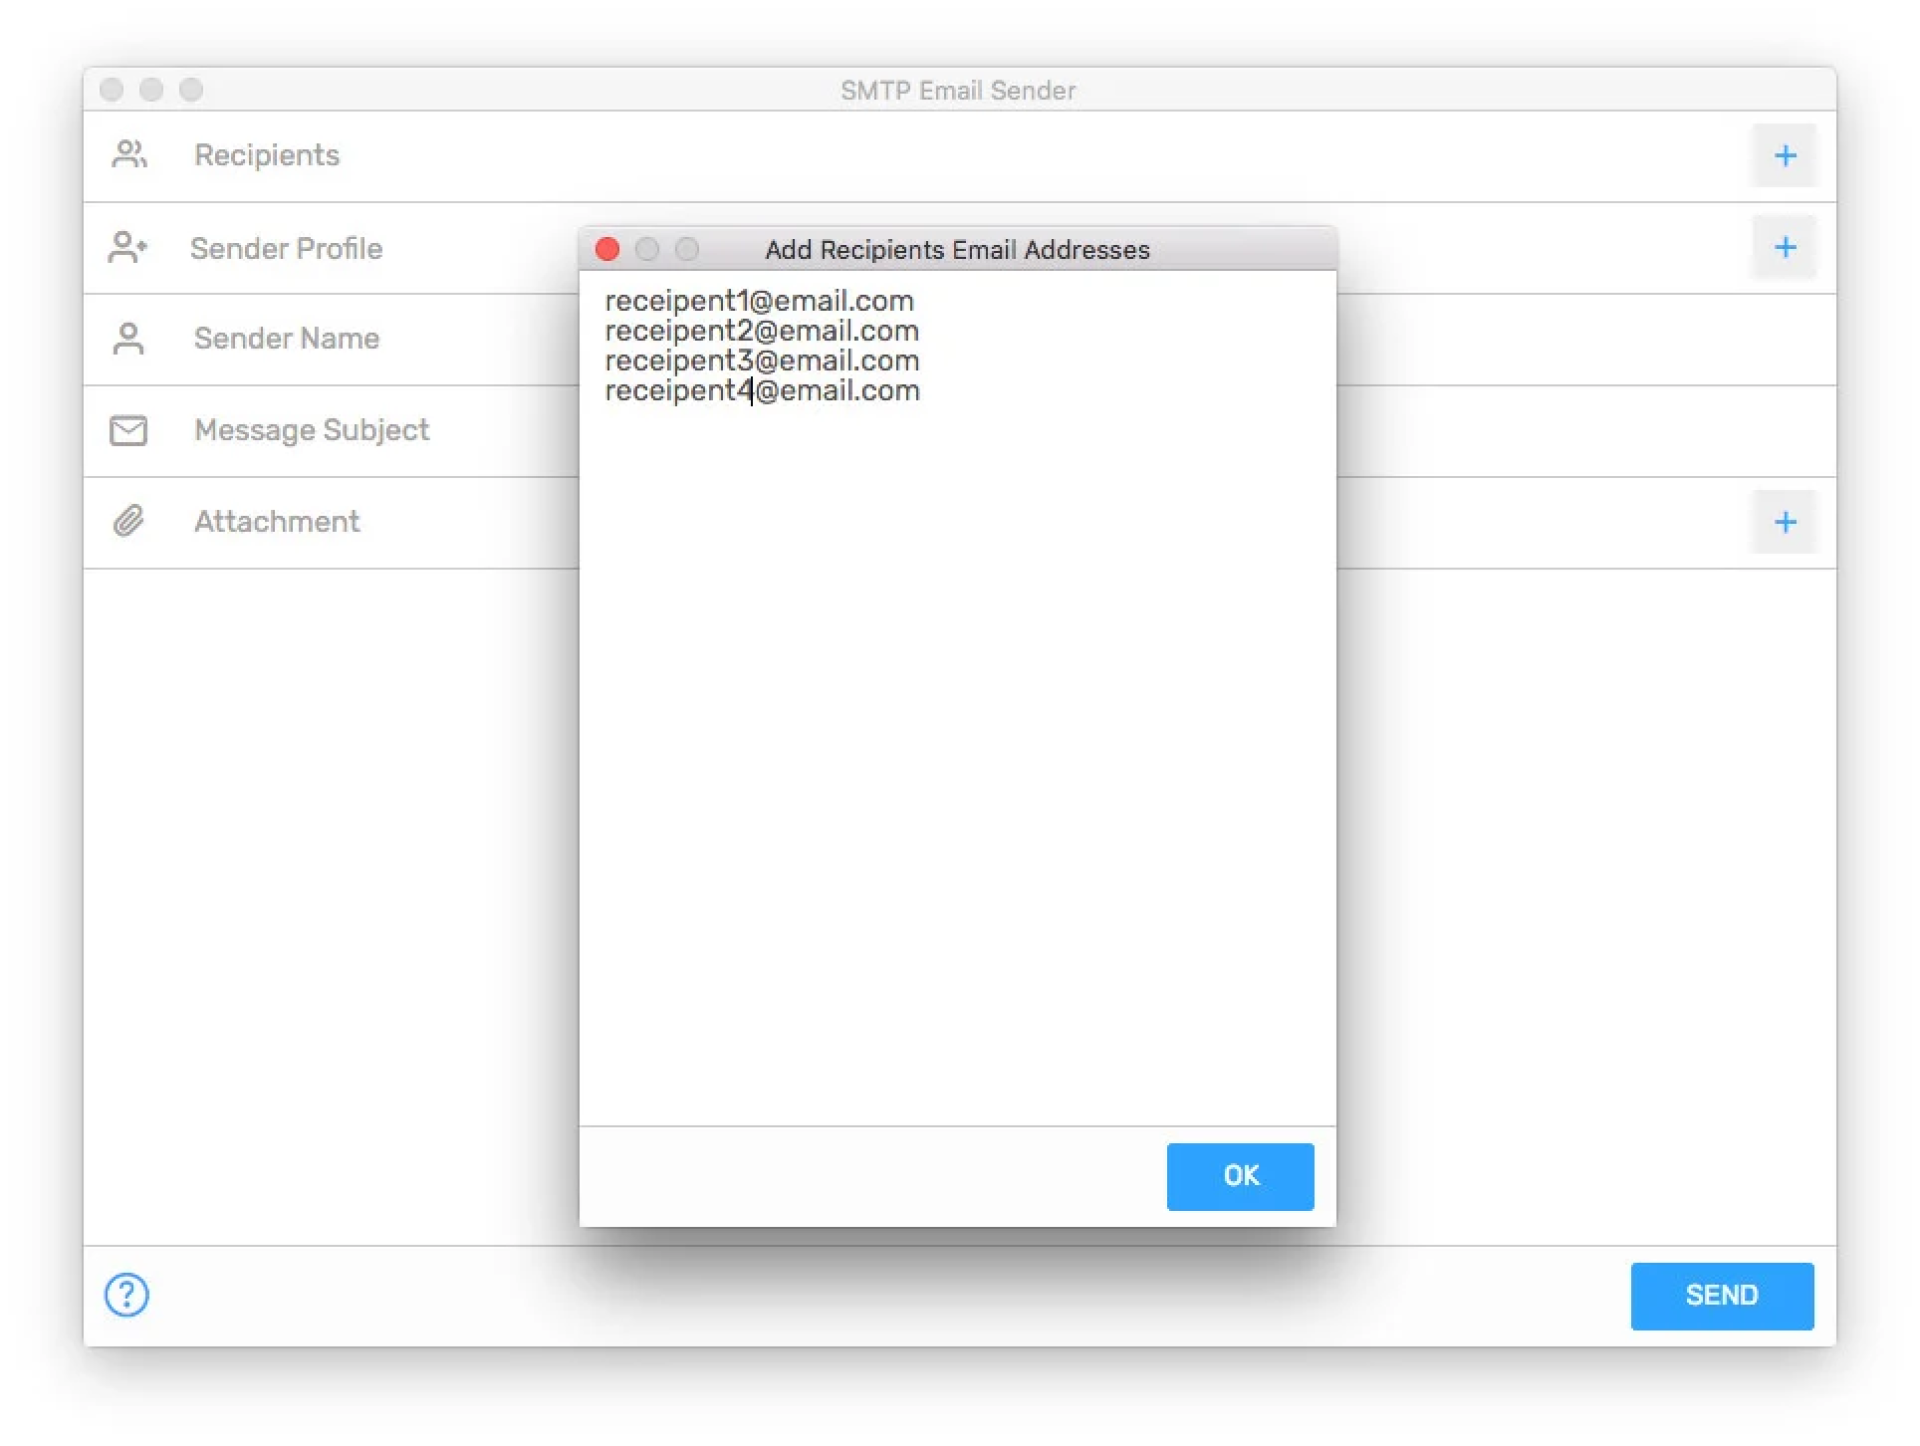Add recipients with the plus button
The image size is (1920, 1446).
coord(1784,156)
